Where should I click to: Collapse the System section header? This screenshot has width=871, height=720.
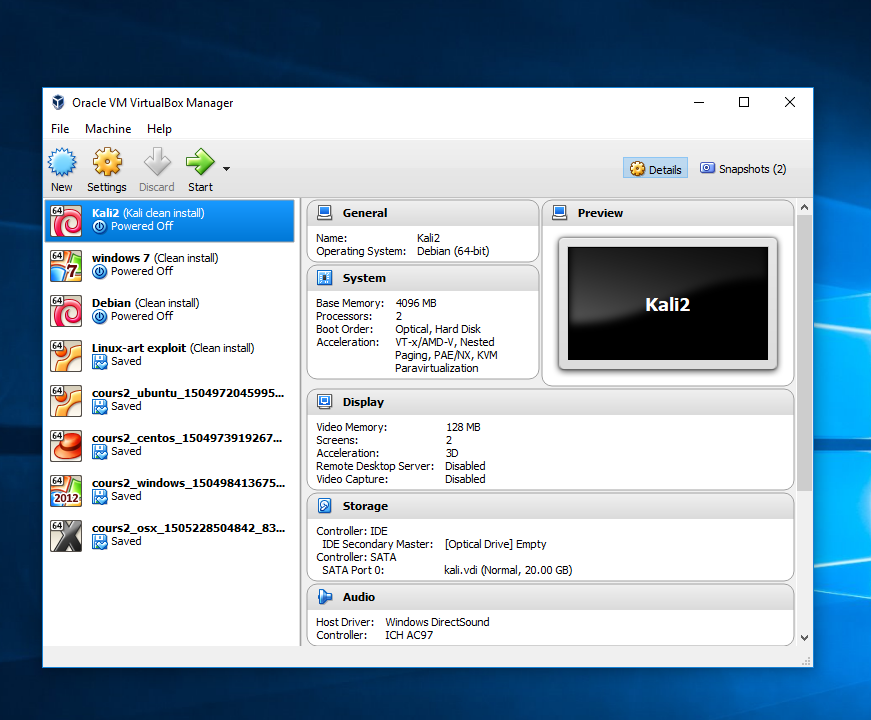[x=363, y=278]
